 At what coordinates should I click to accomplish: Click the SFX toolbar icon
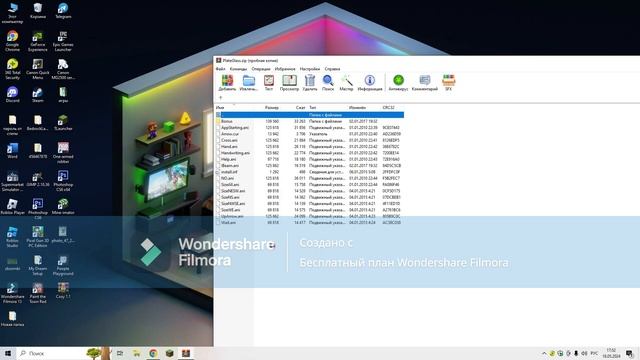point(449,82)
